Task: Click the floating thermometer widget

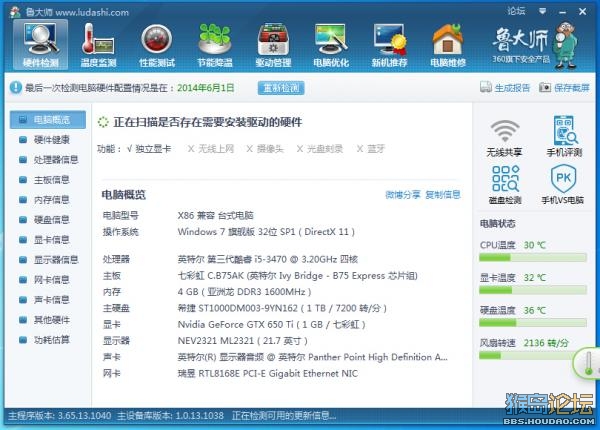Action: tap(588, 363)
